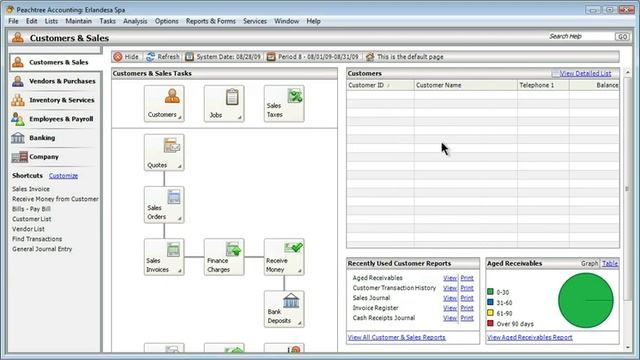The height and width of the screenshot is (360, 640).
Task: Click the Peachtree title bar icon
Action: point(10,9)
